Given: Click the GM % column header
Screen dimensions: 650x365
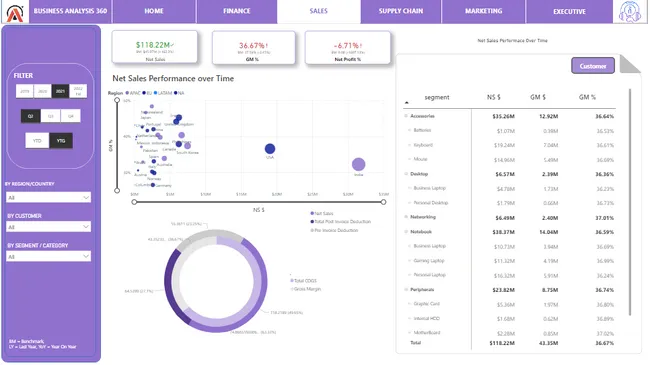Looking at the screenshot, I should pyautogui.click(x=587, y=97).
